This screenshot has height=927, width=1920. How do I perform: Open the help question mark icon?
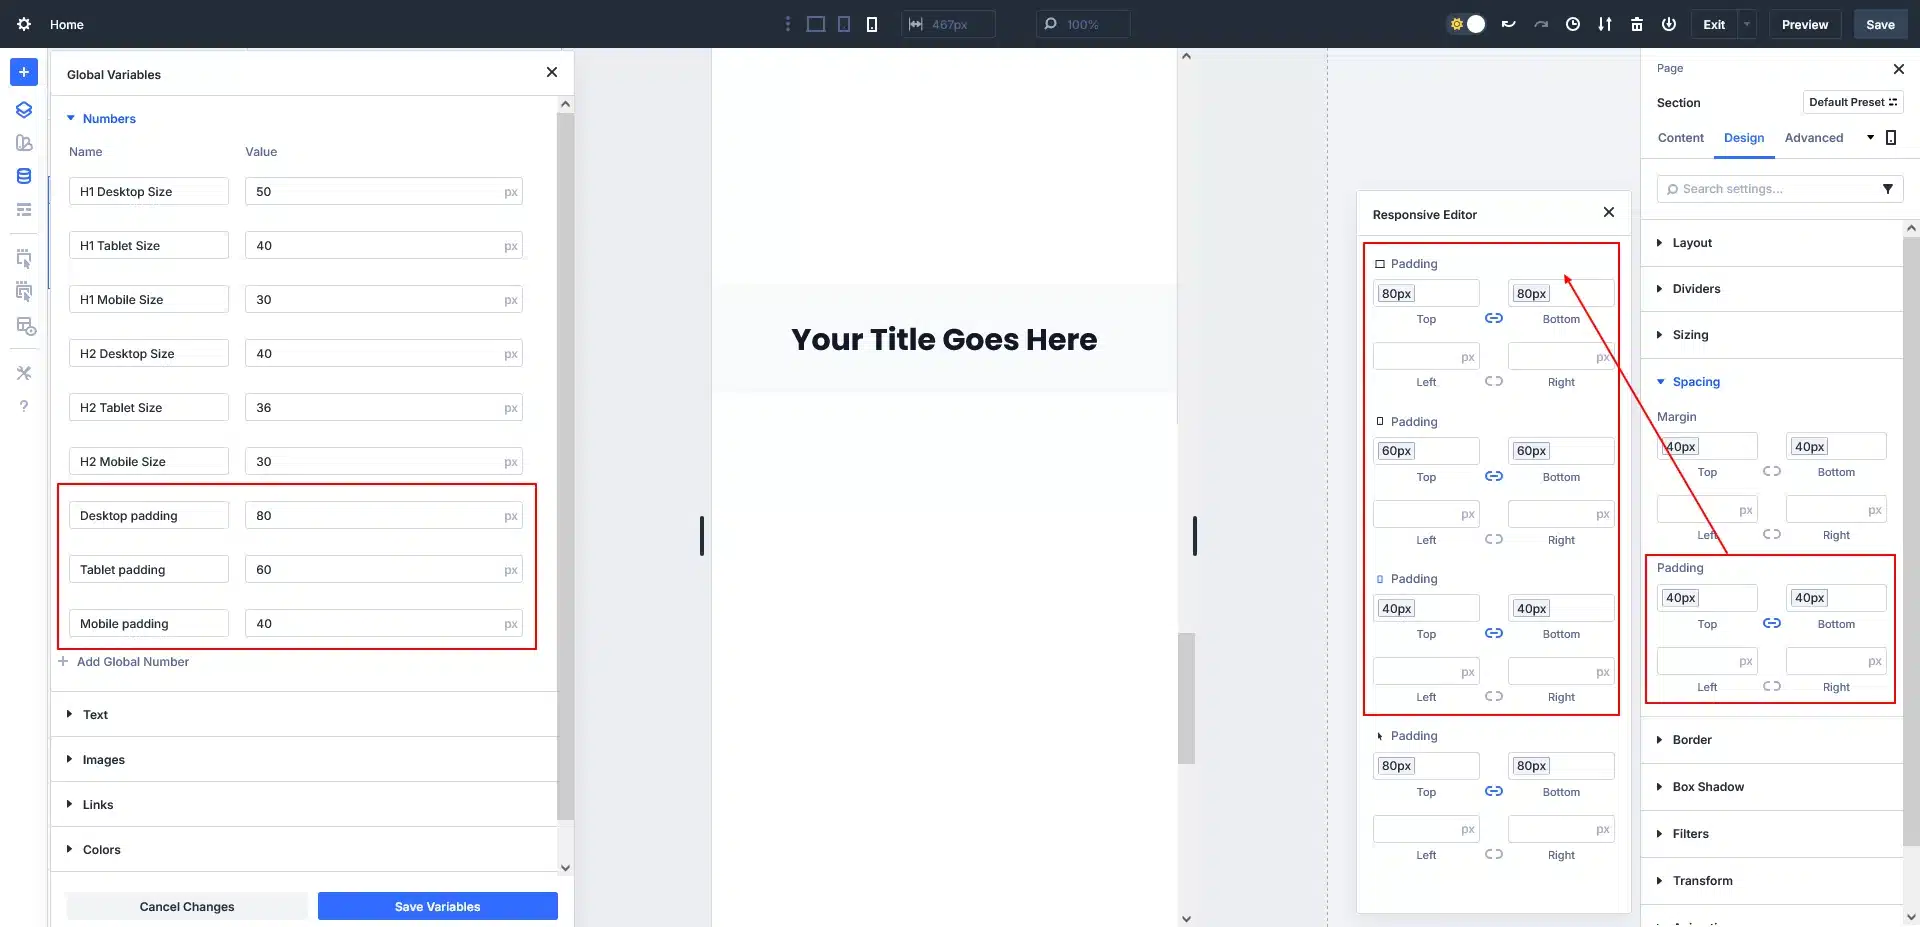(24, 406)
